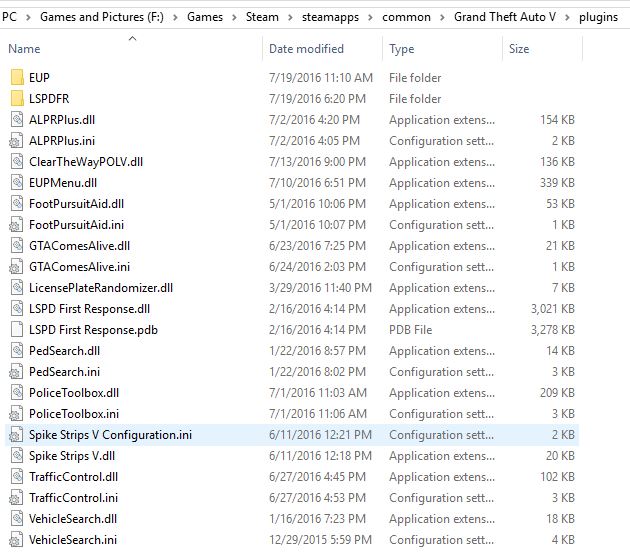Open the LSPDFR folder icon
Image resolution: width=630 pixels, height=556 pixels.
tap(17, 98)
